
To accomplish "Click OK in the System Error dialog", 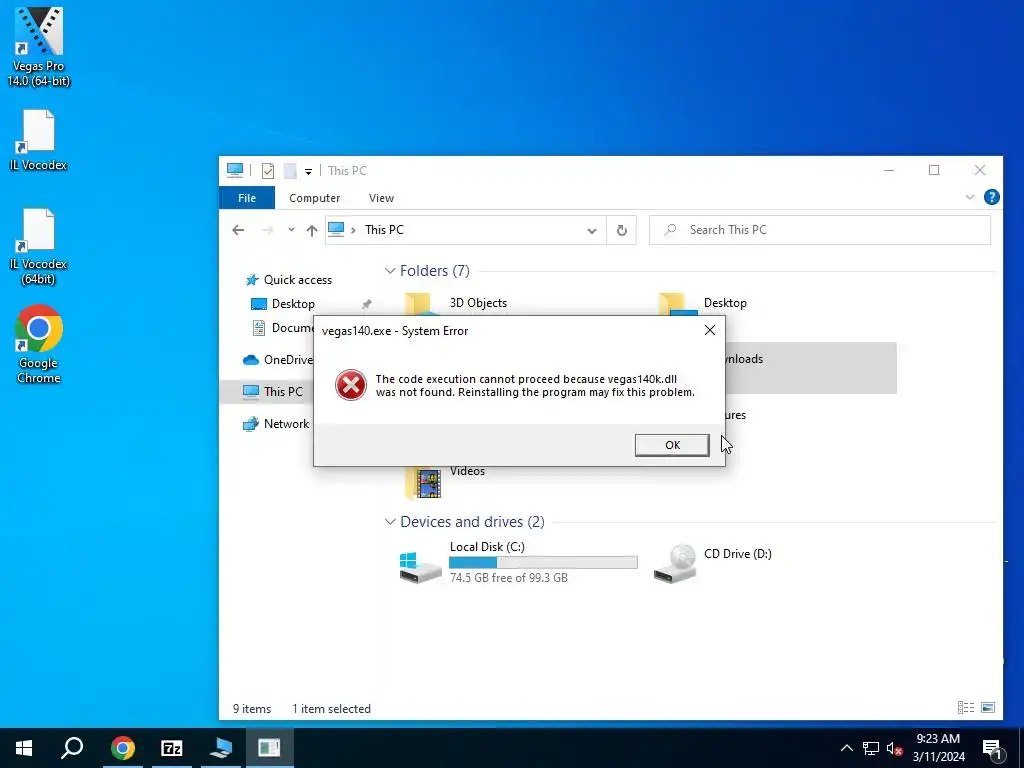I will point(672,445).
